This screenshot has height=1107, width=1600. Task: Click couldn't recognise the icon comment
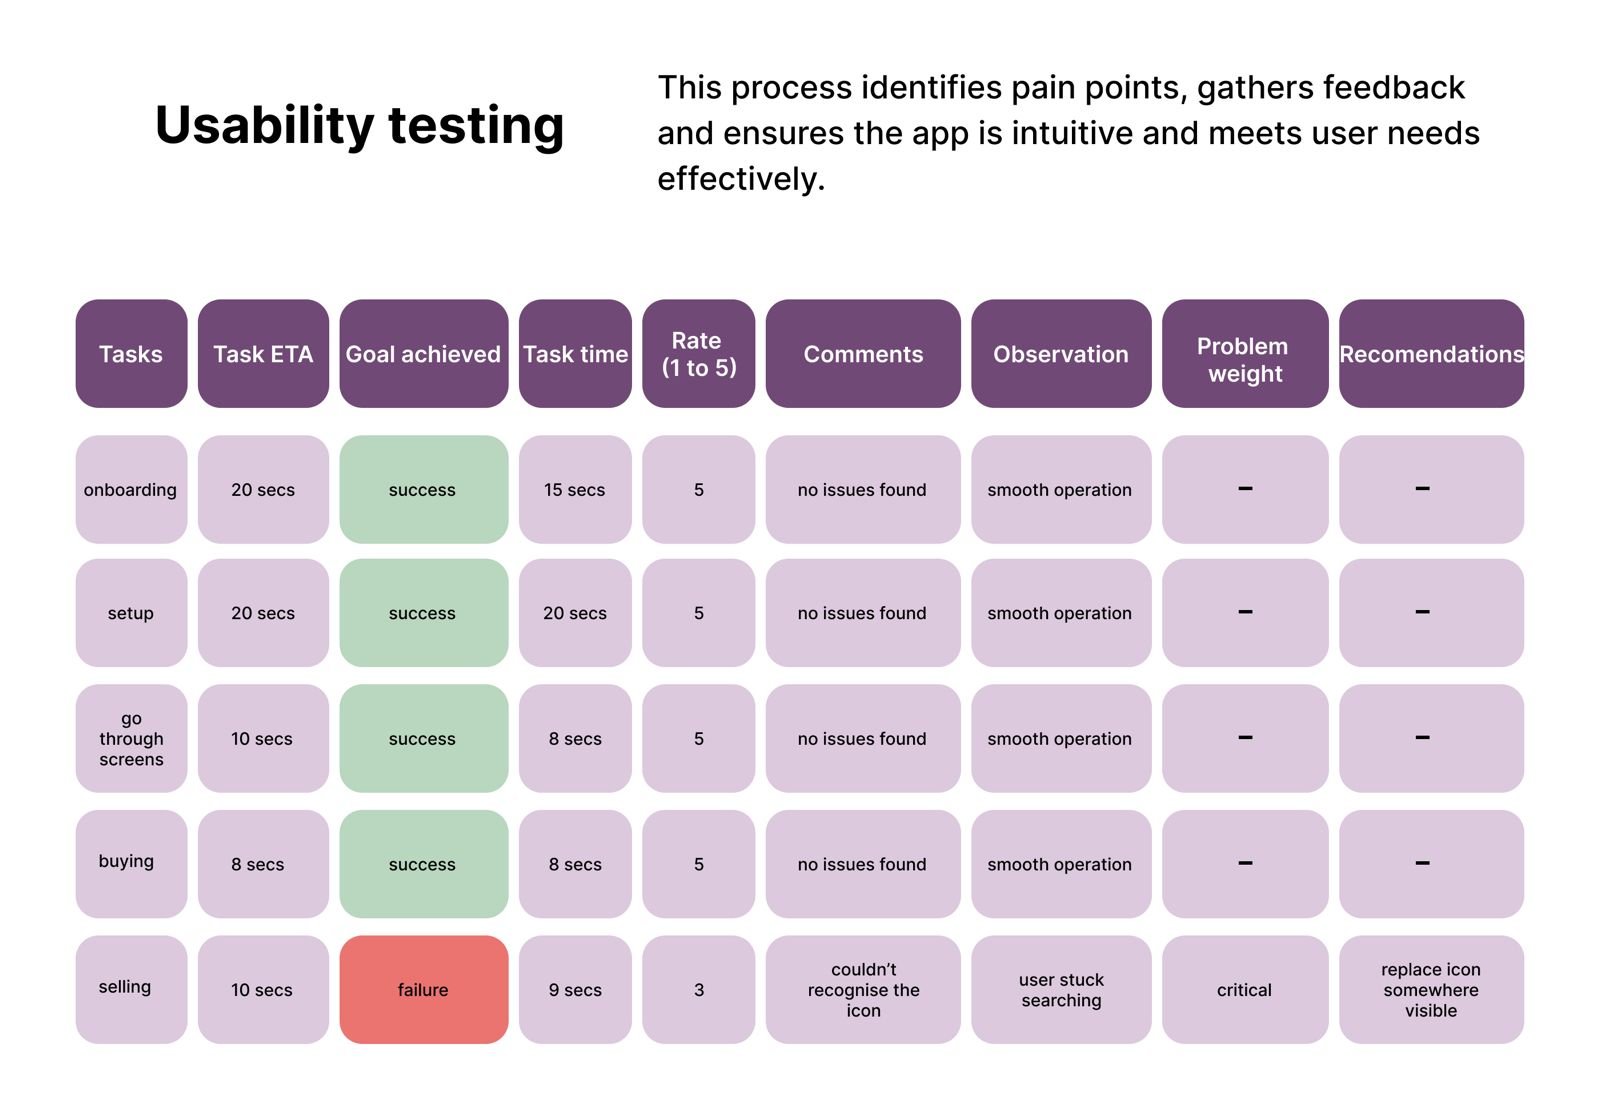pos(863,989)
